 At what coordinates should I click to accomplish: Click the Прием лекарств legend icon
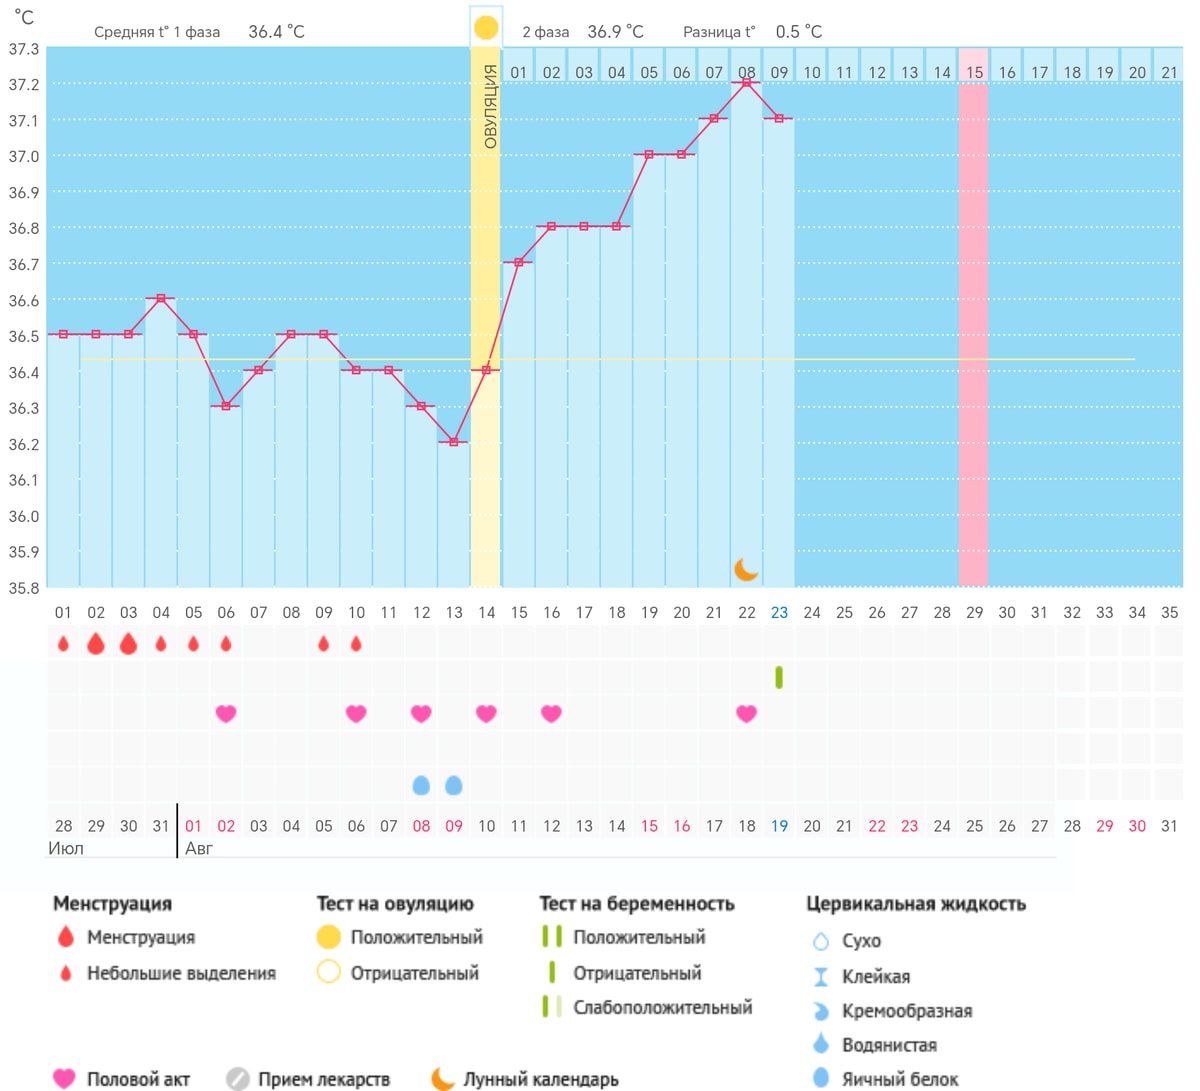tap(237, 1079)
